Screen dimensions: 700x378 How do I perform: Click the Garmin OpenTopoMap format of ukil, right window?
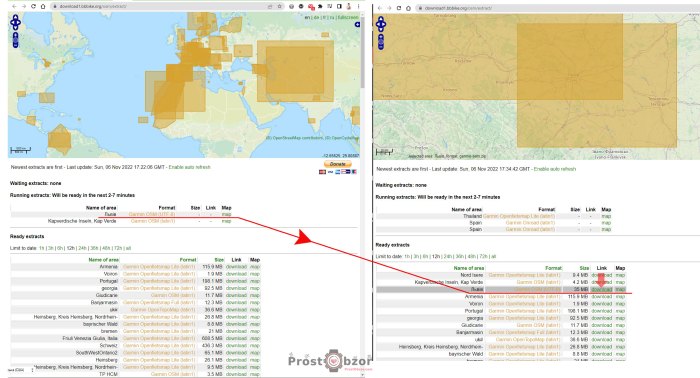click(528, 340)
